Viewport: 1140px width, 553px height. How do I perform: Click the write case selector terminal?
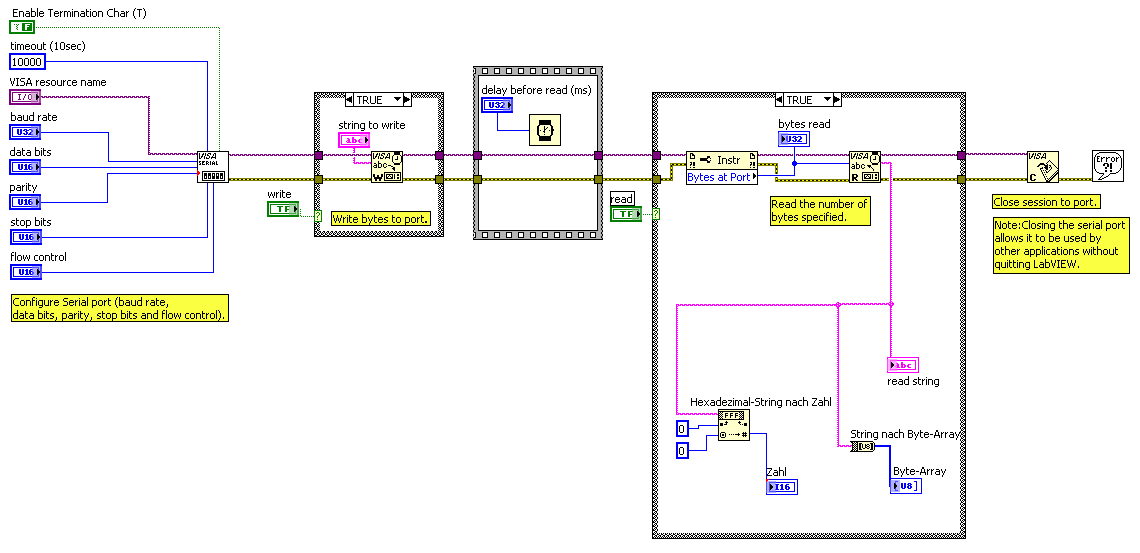[318, 215]
